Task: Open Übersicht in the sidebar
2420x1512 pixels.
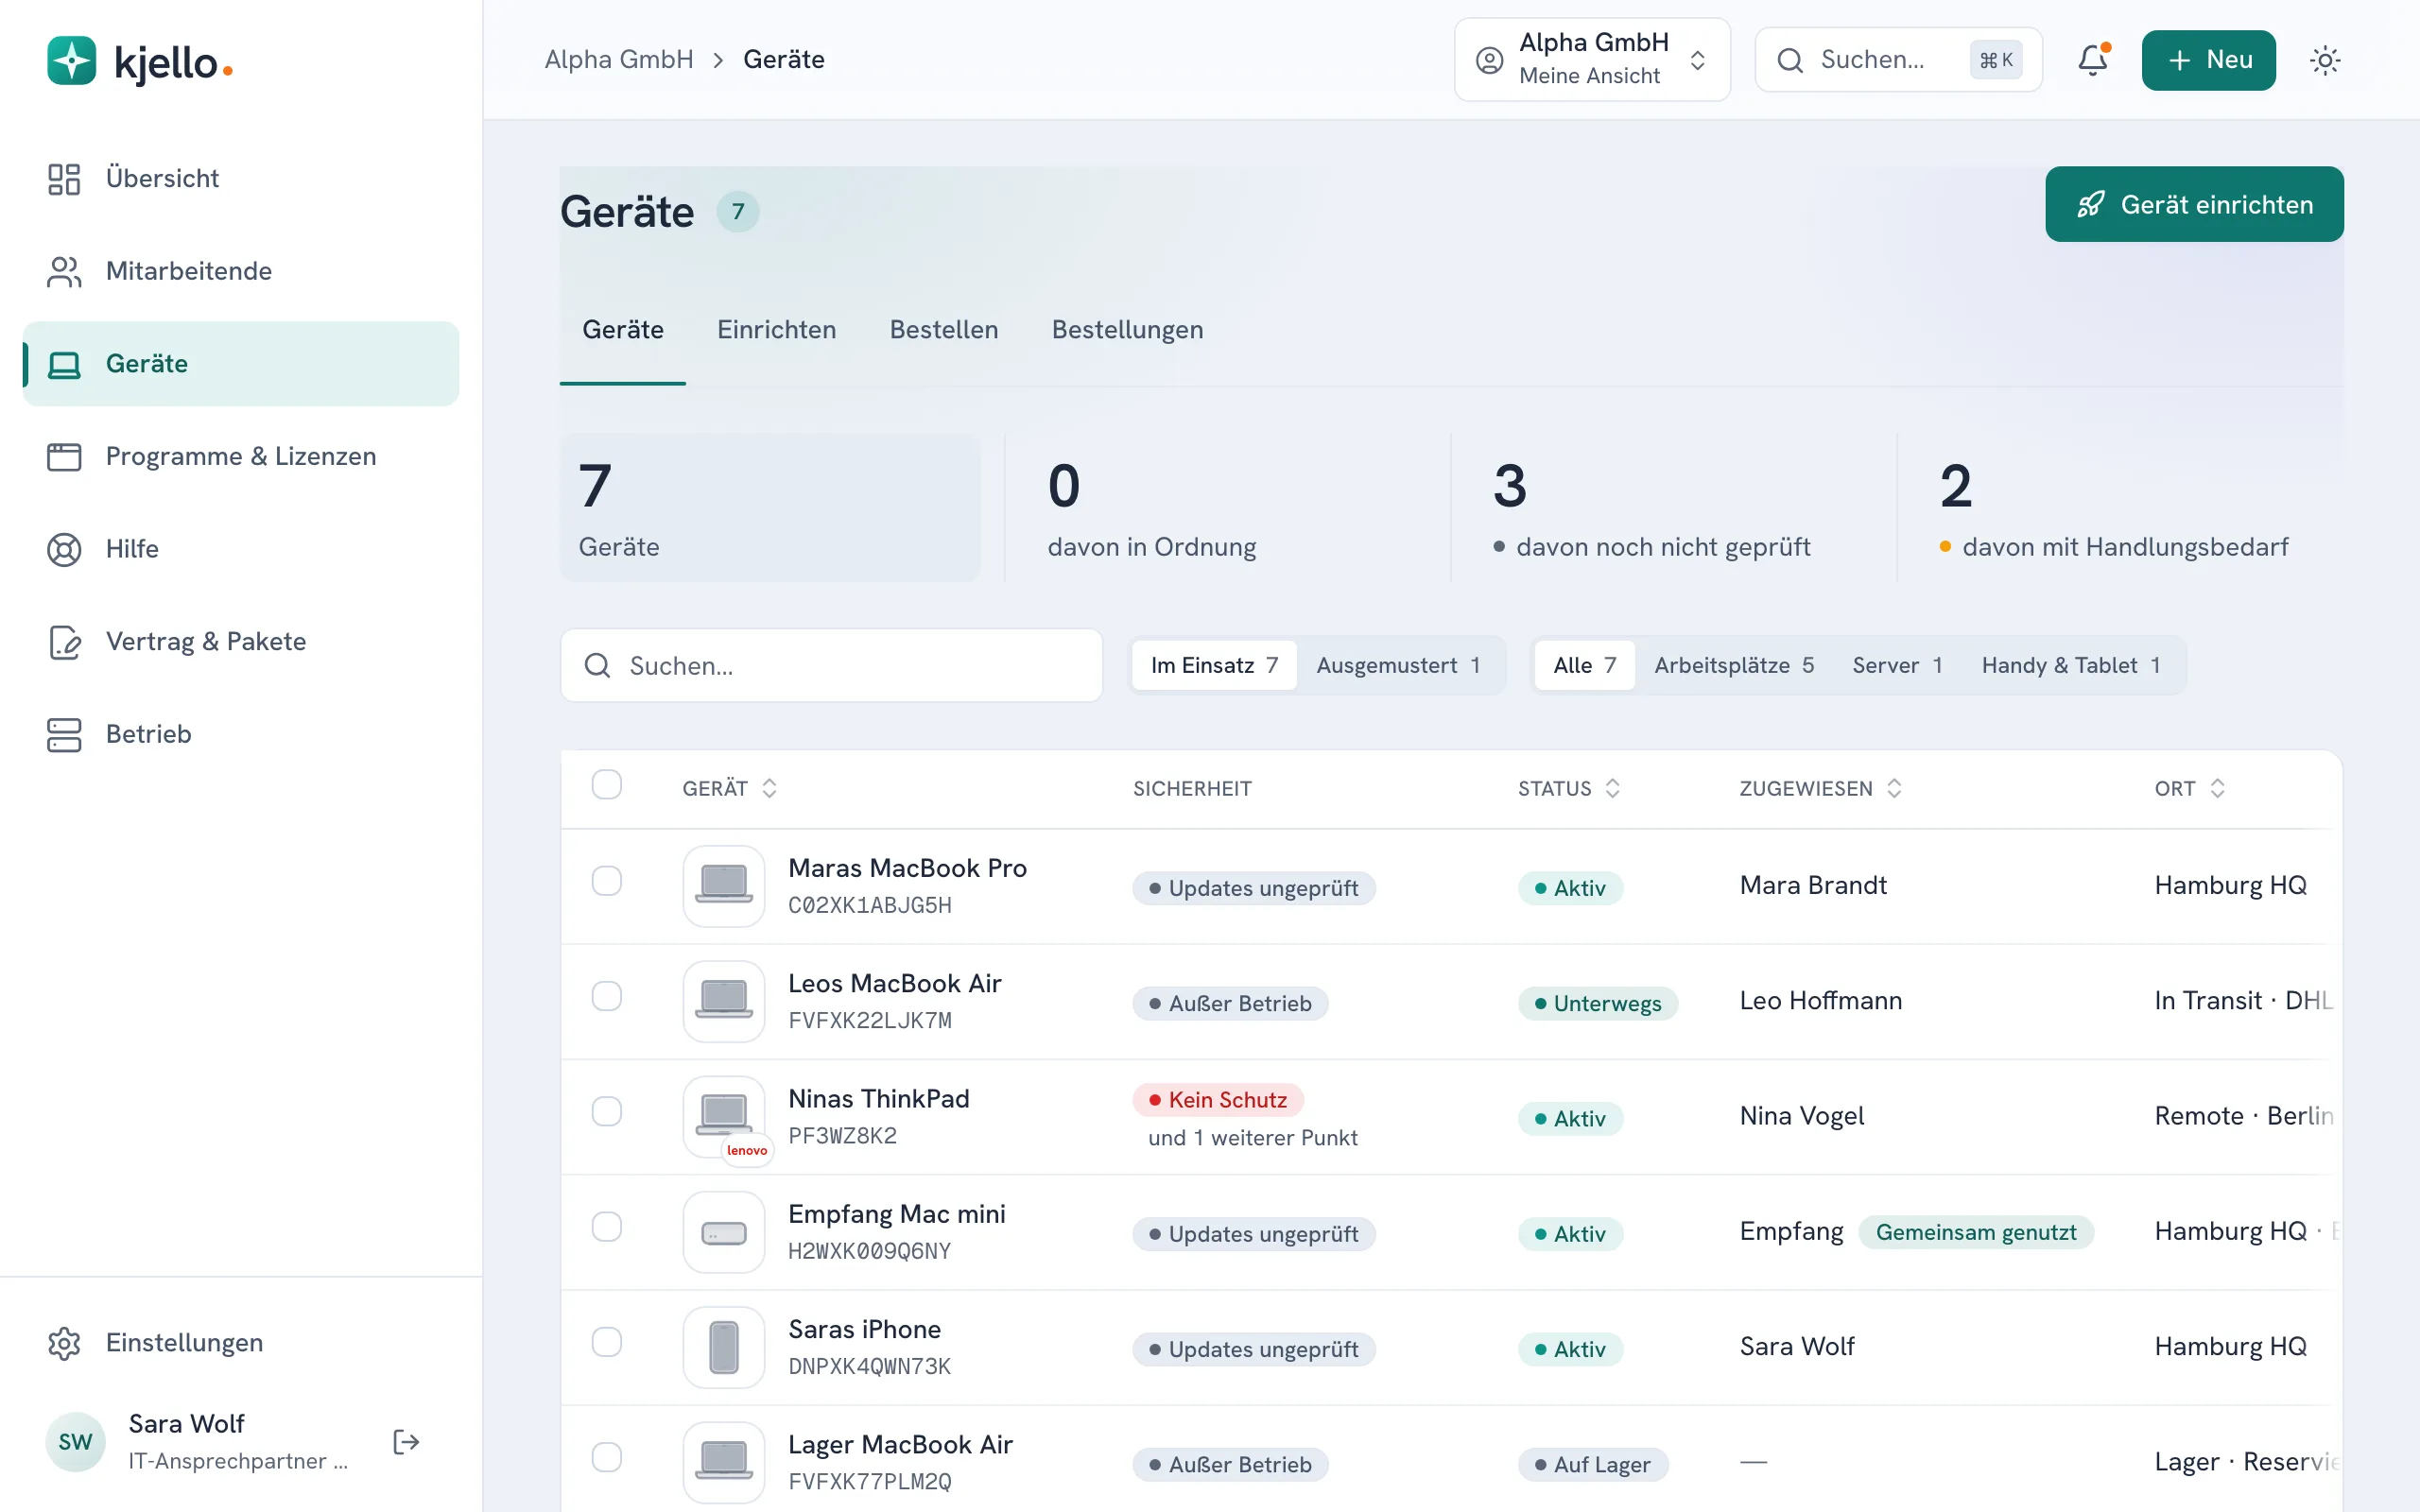Action: coord(240,178)
